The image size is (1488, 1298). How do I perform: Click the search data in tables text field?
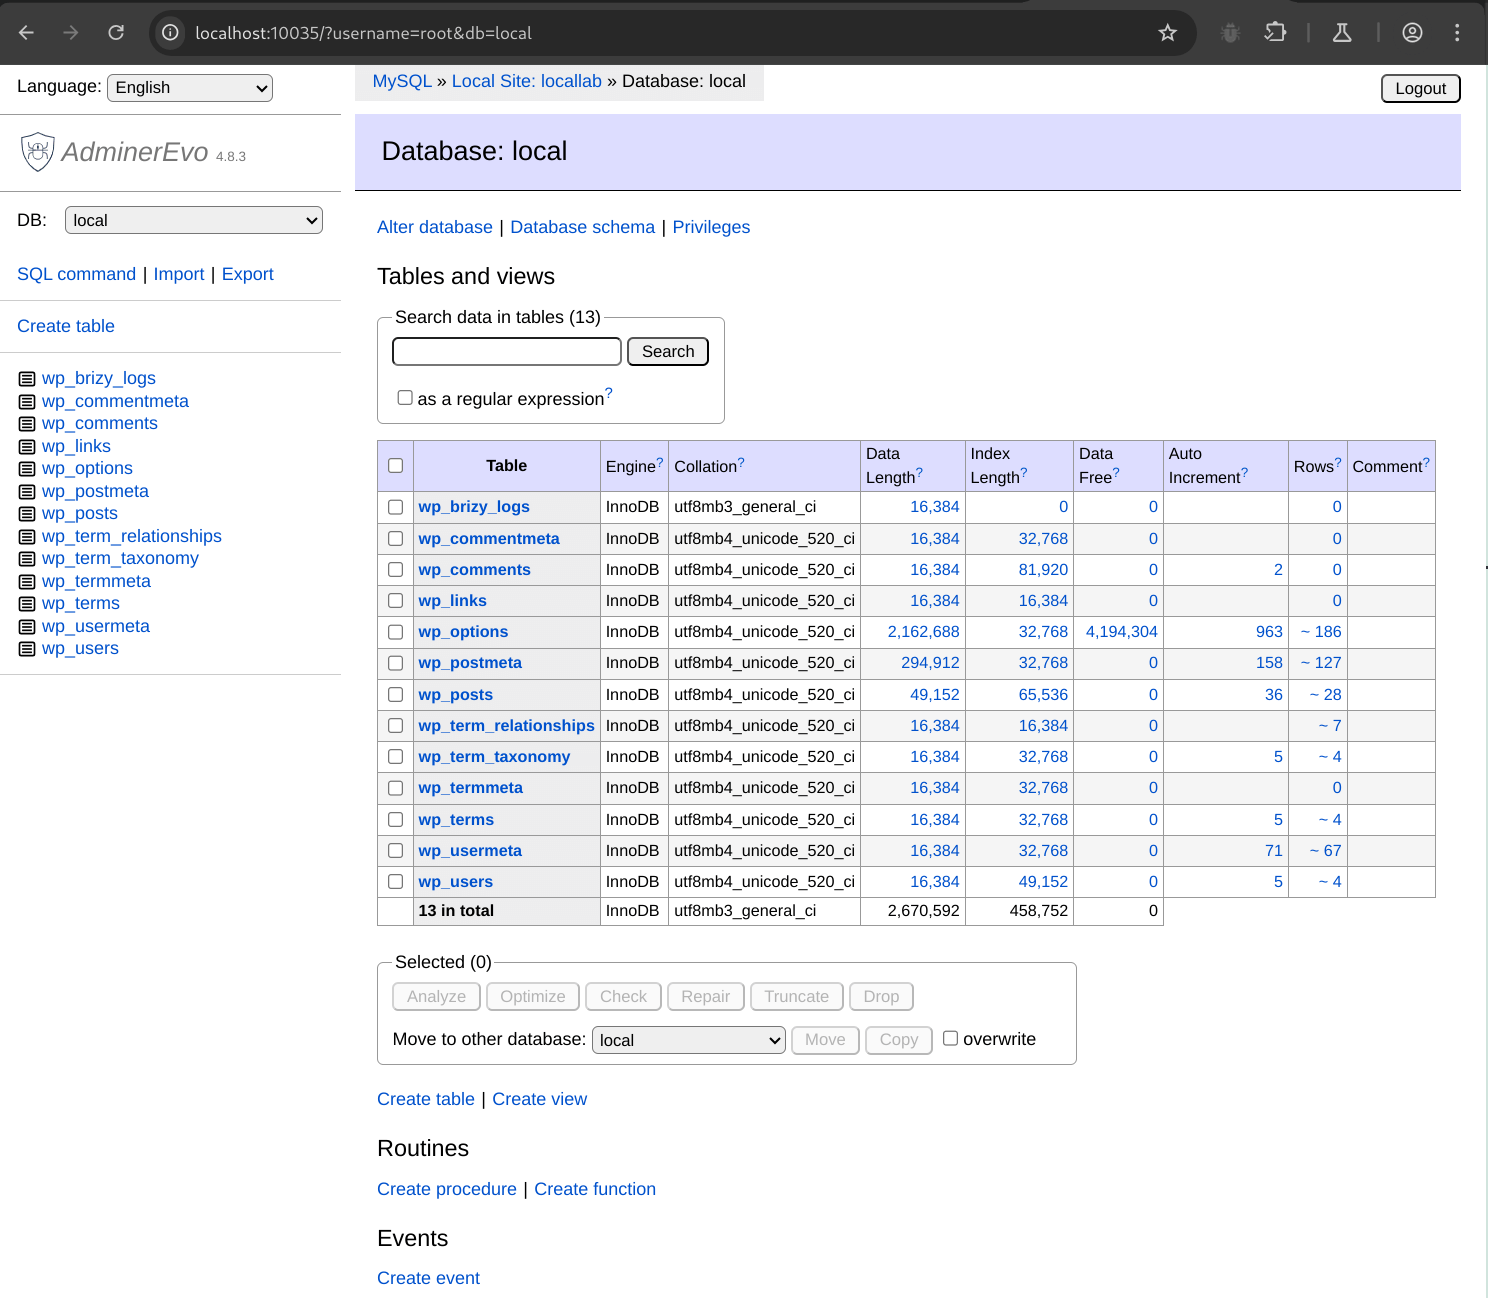click(507, 352)
